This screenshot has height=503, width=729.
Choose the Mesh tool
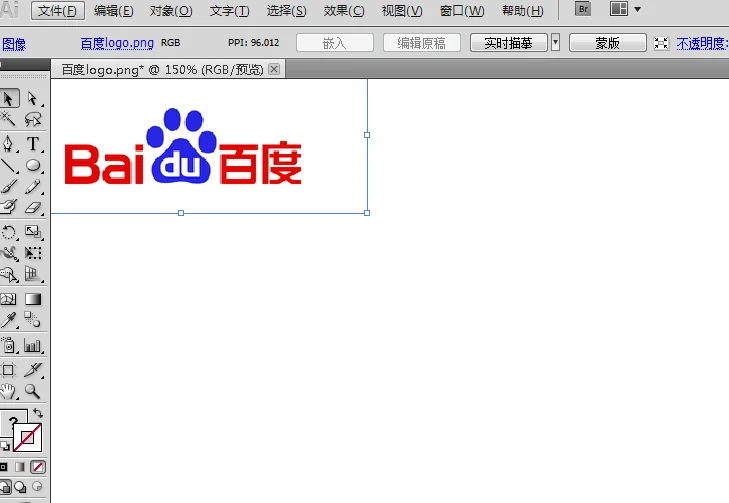tap(8, 299)
